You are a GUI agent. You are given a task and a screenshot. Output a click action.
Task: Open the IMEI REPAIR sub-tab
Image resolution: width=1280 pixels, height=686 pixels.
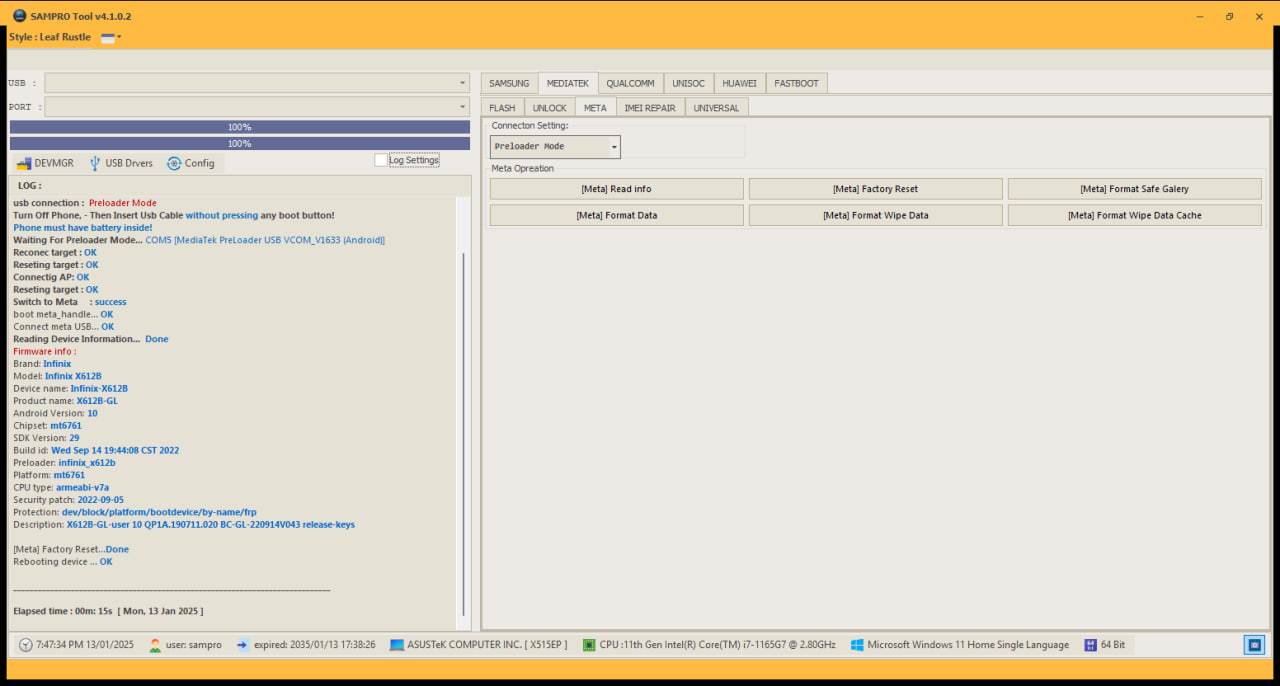tap(650, 108)
